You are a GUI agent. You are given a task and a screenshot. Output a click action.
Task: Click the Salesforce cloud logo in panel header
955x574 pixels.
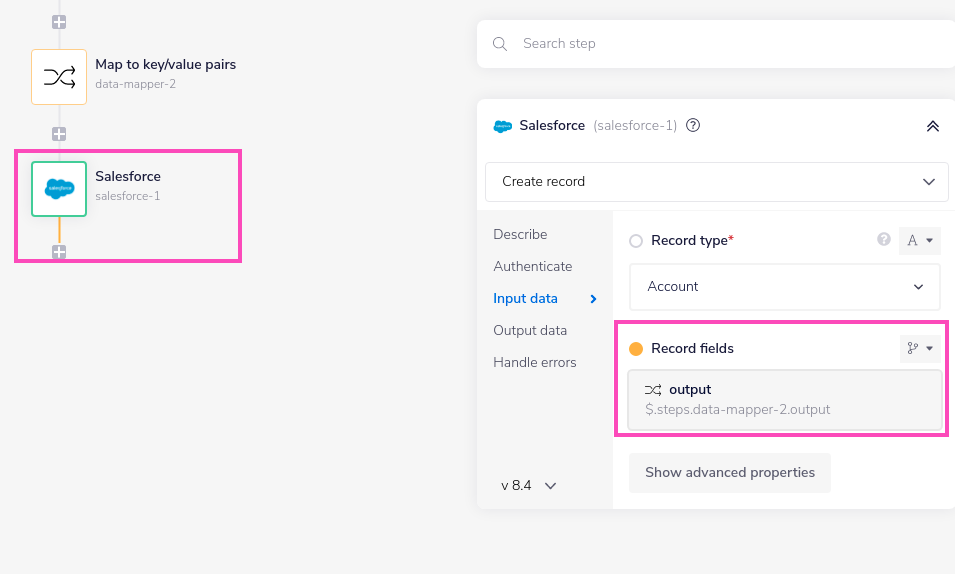point(502,126)
